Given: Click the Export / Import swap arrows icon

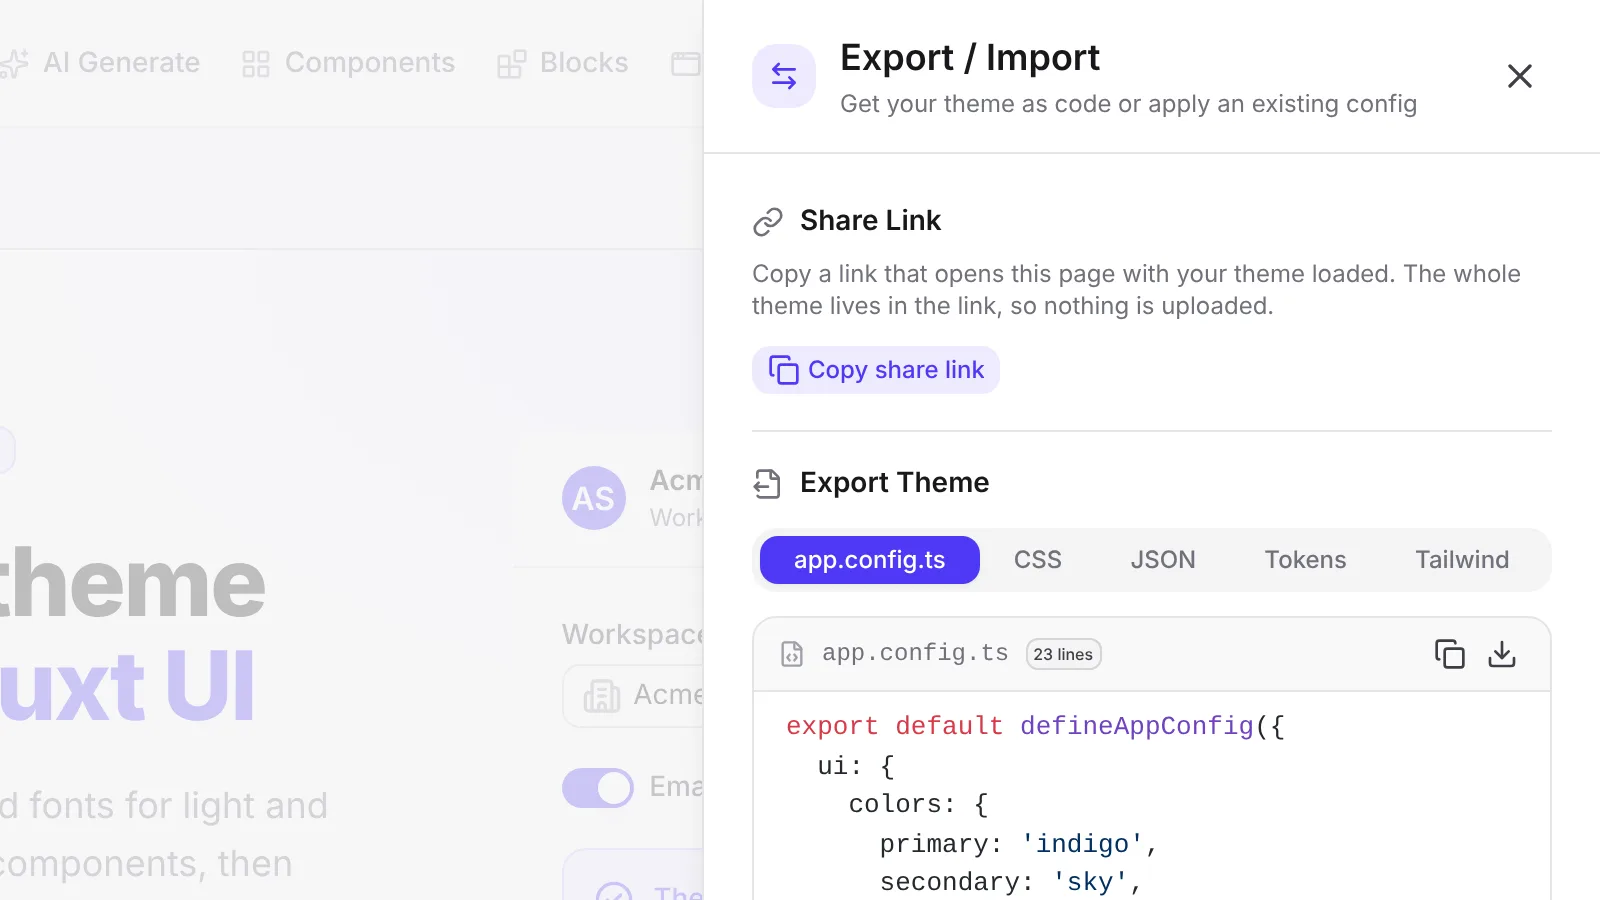Looking at the screenshot, I should 784,76.
